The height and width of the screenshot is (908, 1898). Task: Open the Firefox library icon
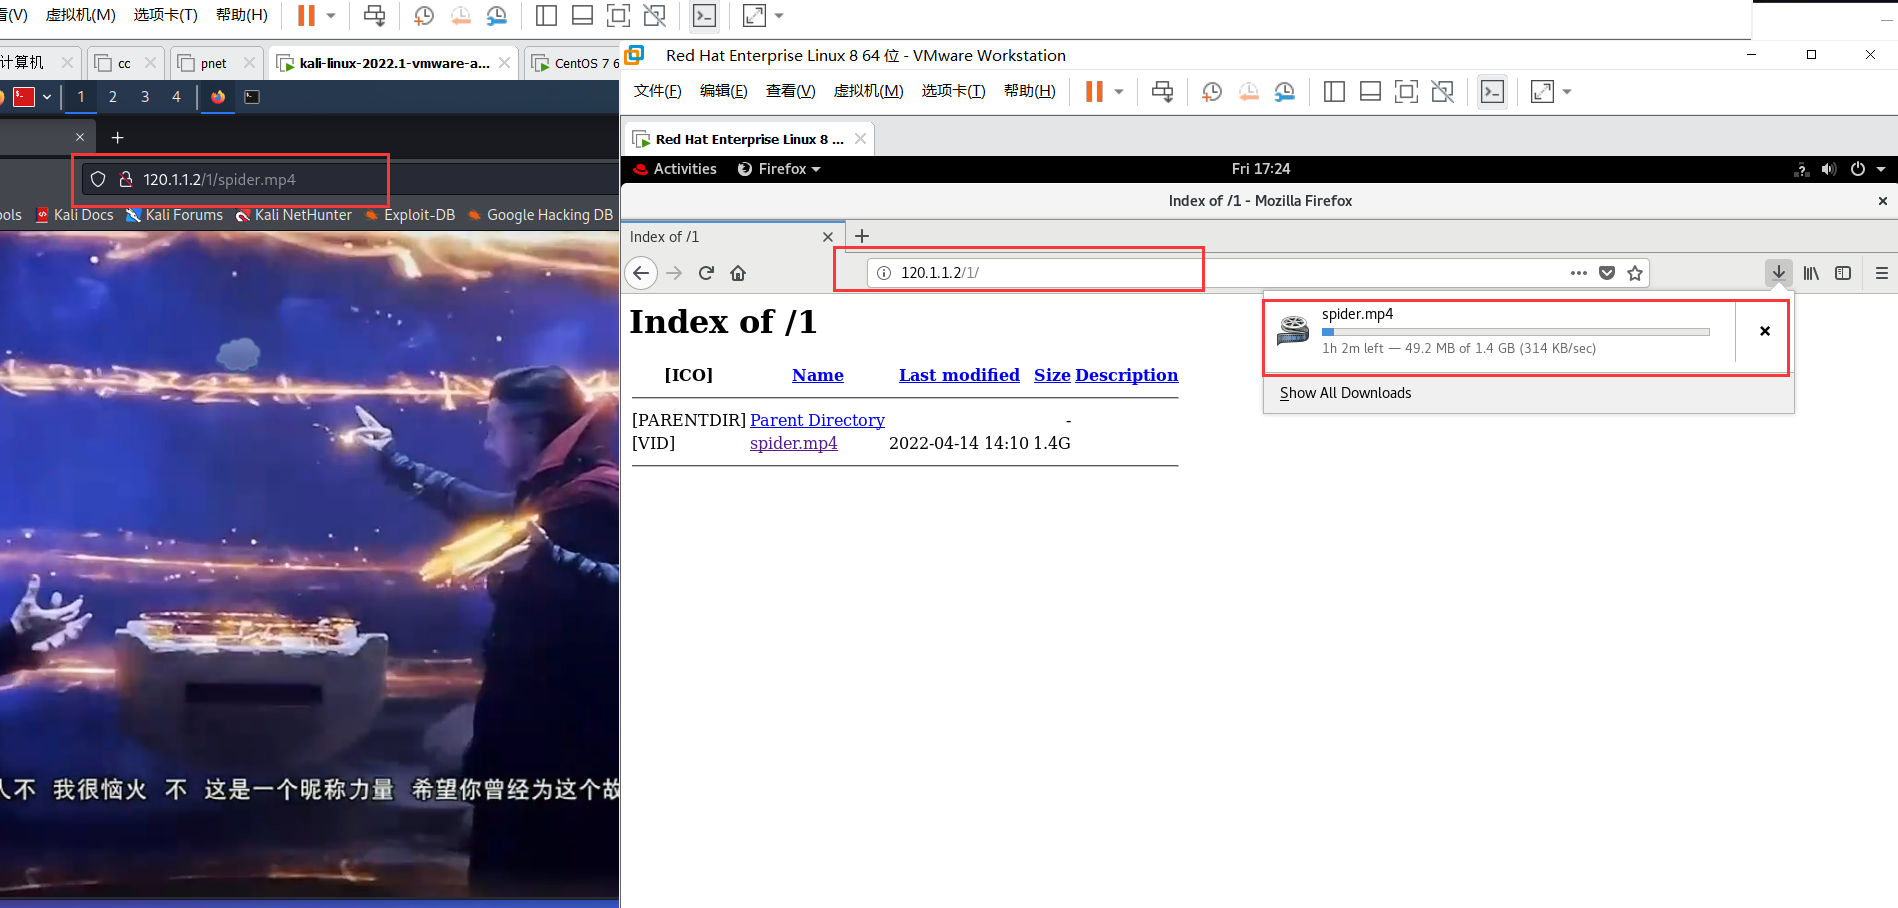(x=1811, y=273)
